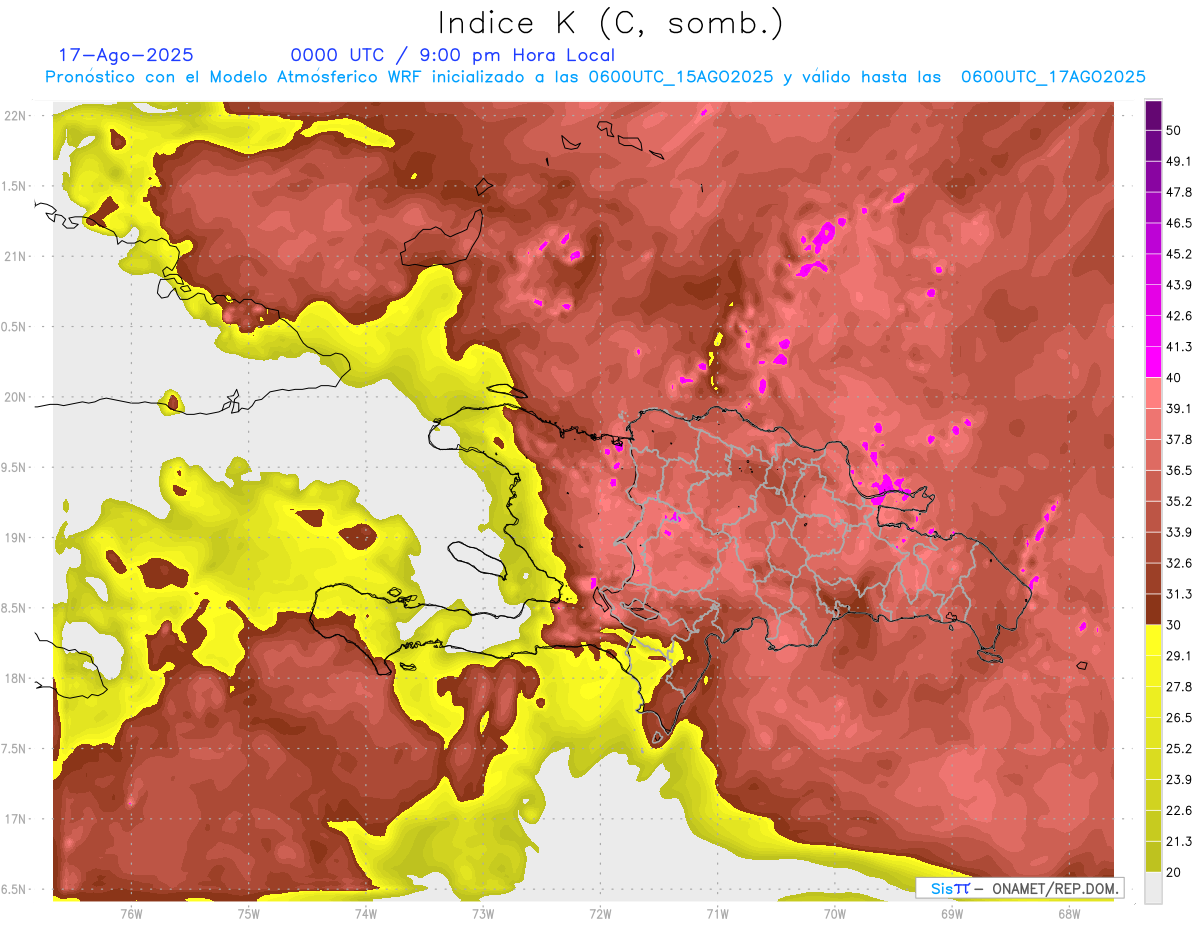Viewport: 1200px width, 927px height.
Task: Click the legend value '47.8'
Action: [x=1178, y=192]
